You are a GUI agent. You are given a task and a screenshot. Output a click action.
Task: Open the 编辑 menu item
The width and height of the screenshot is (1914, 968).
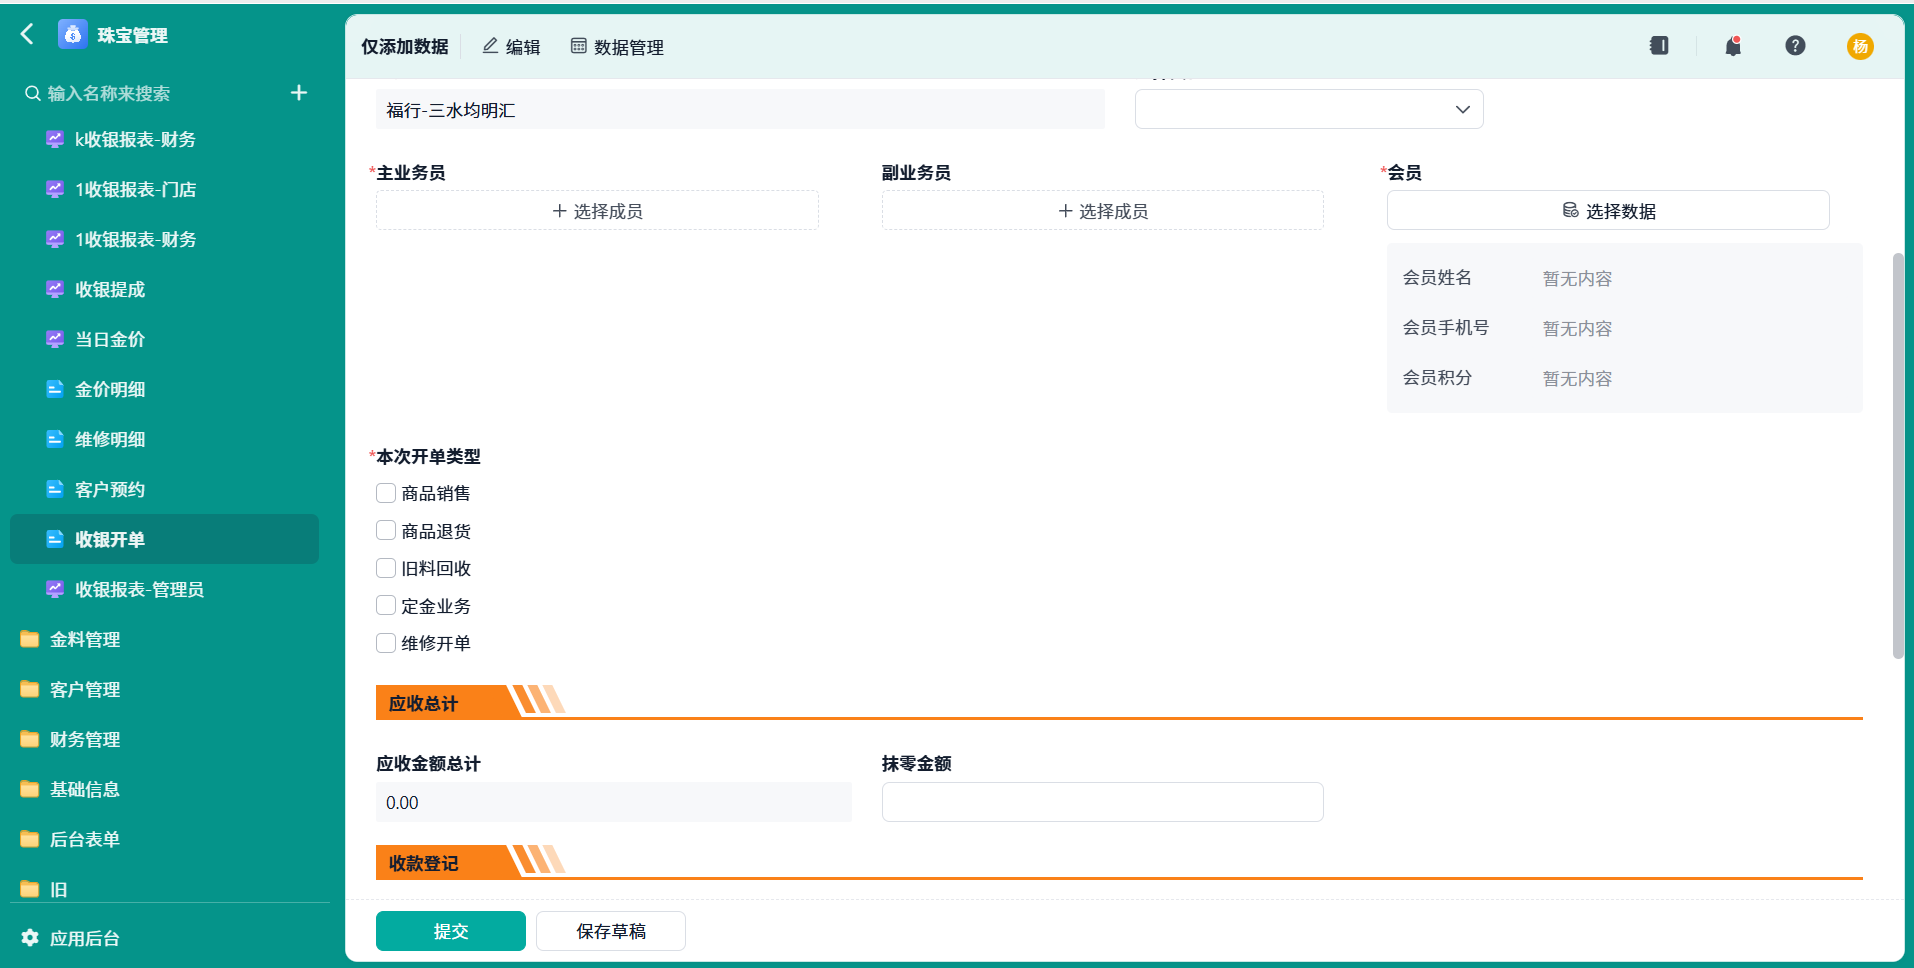(x=511, y=46)
